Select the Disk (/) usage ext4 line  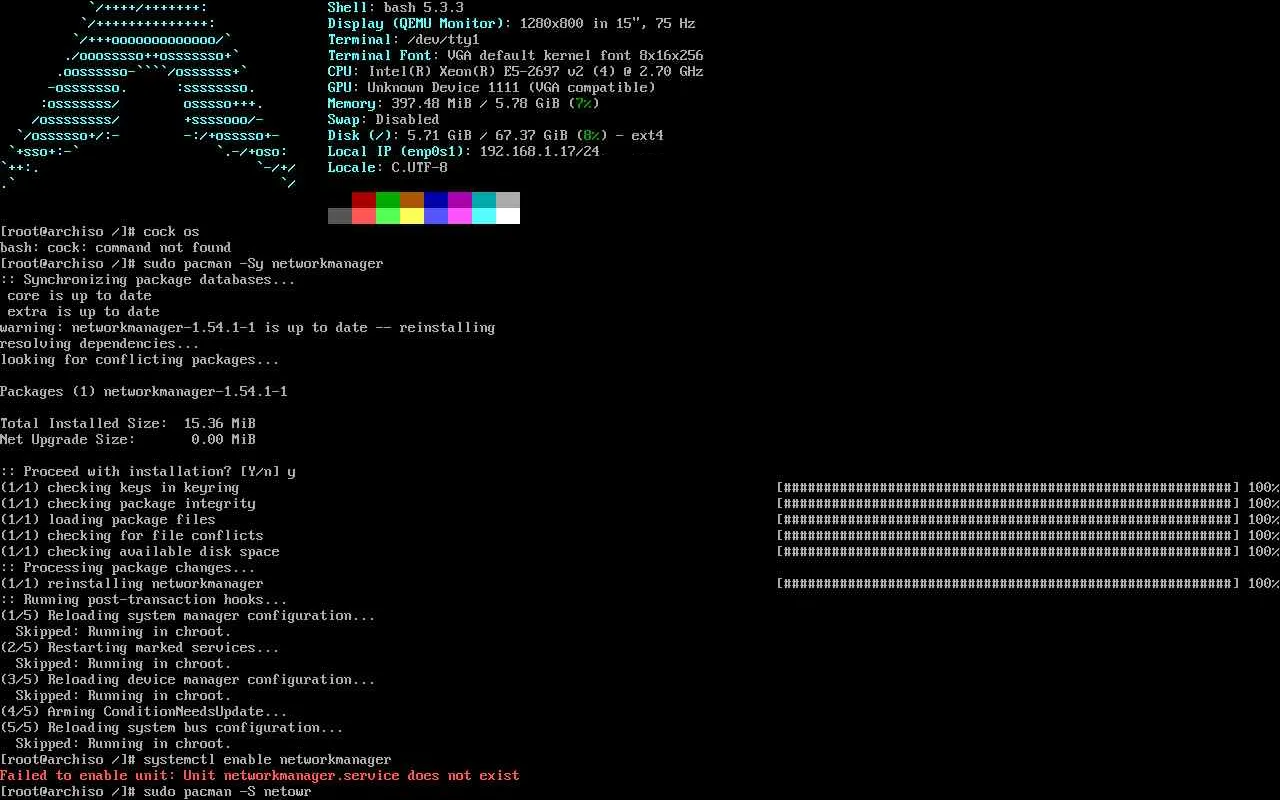[495, 136]
